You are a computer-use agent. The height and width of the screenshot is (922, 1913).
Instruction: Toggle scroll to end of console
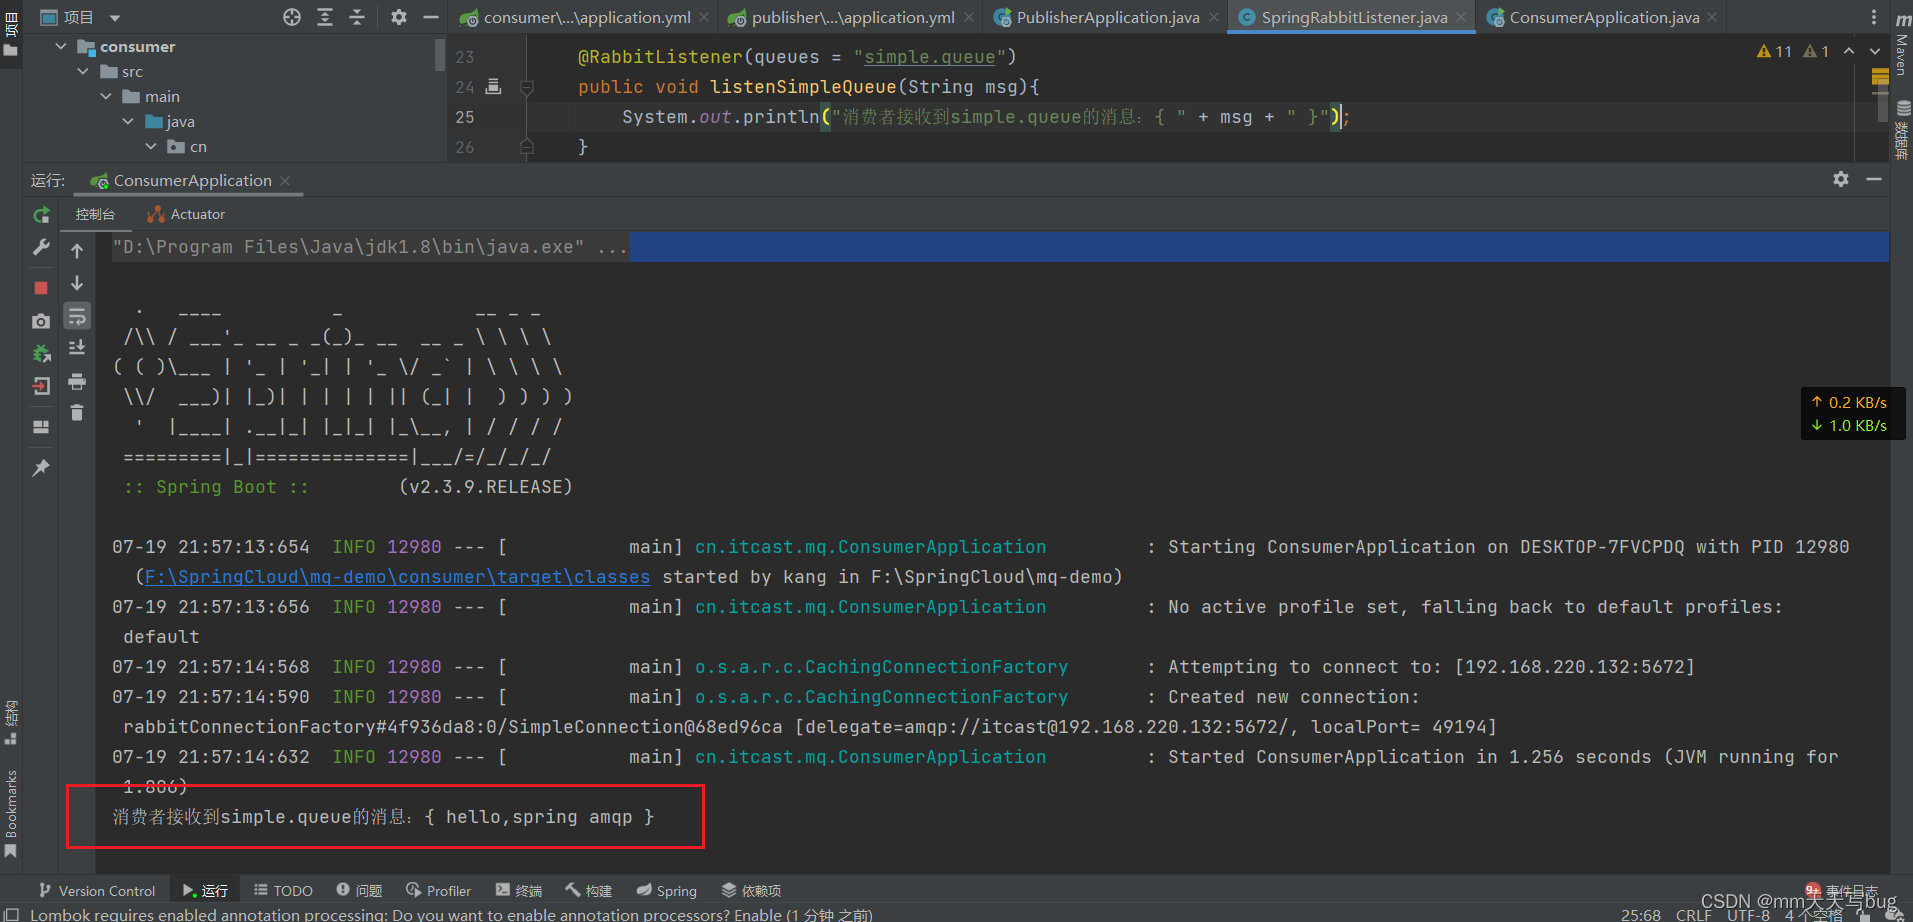(77, 348)
